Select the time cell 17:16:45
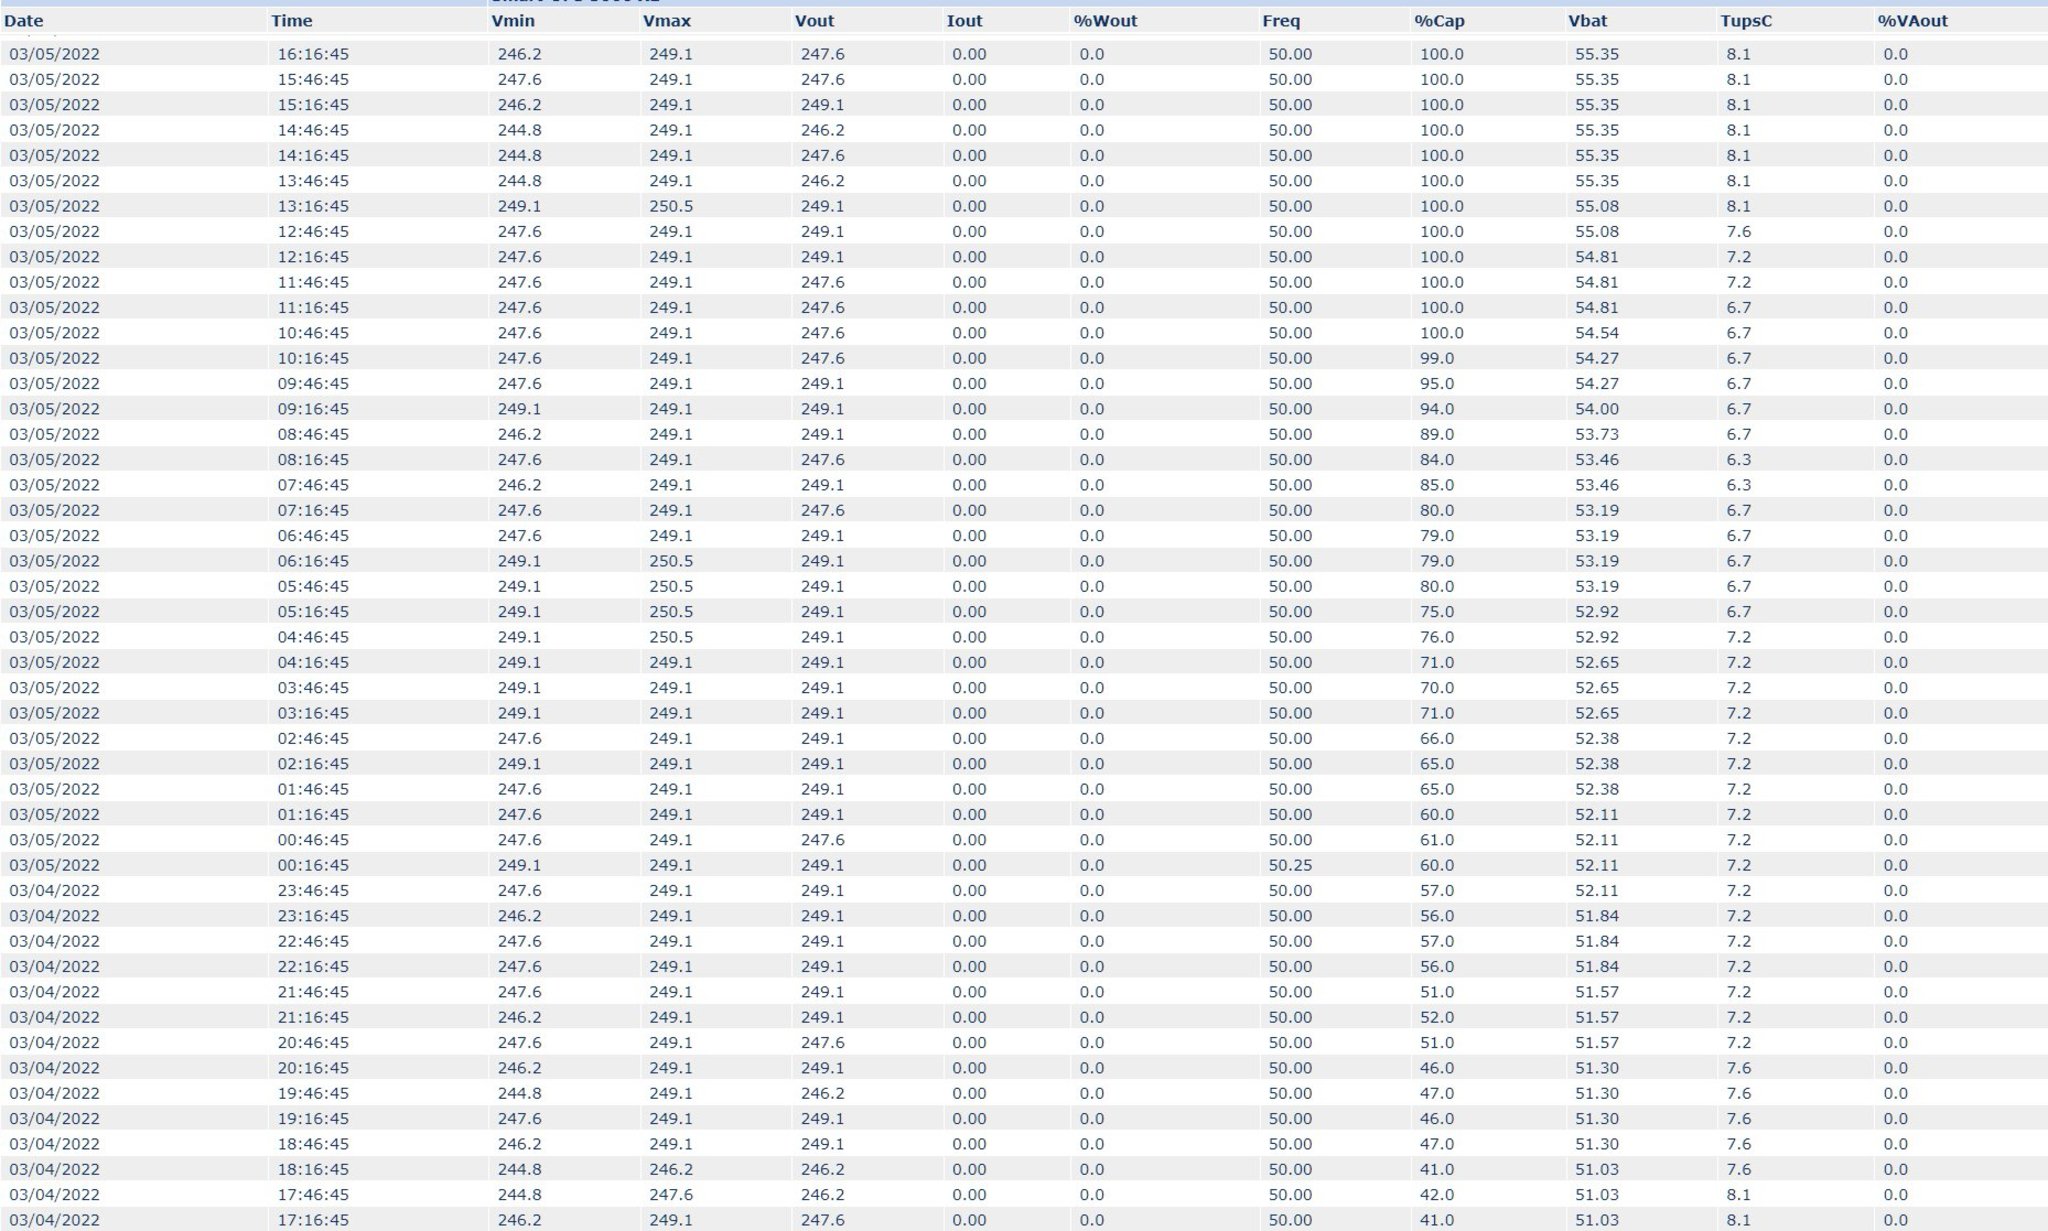Image resolution: width=2048 pixels, height=1231 pixels. coord(314,1220)
